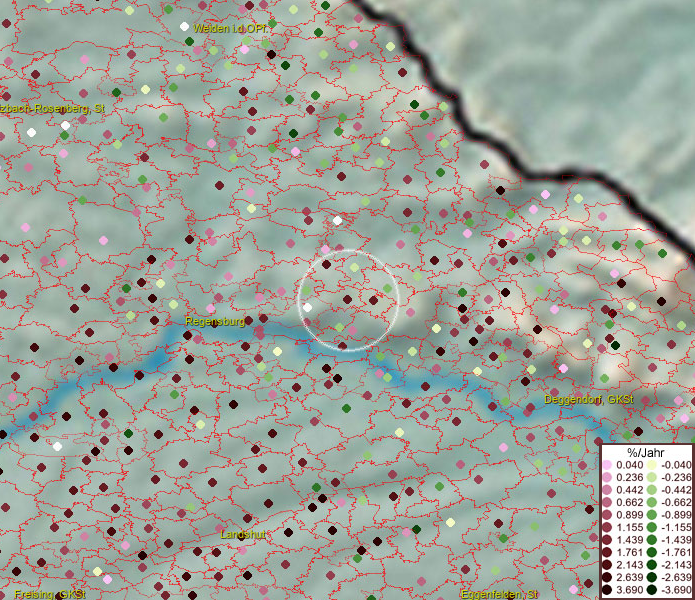
Task: Pick the -1.155 legend color swatch
Action: tap(652, 527)
